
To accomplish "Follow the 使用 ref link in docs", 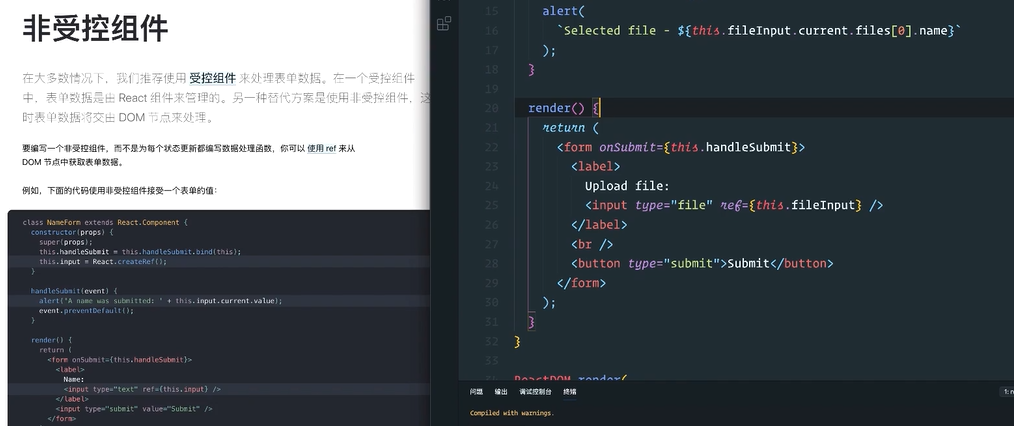I will click(x=321, y=148).
